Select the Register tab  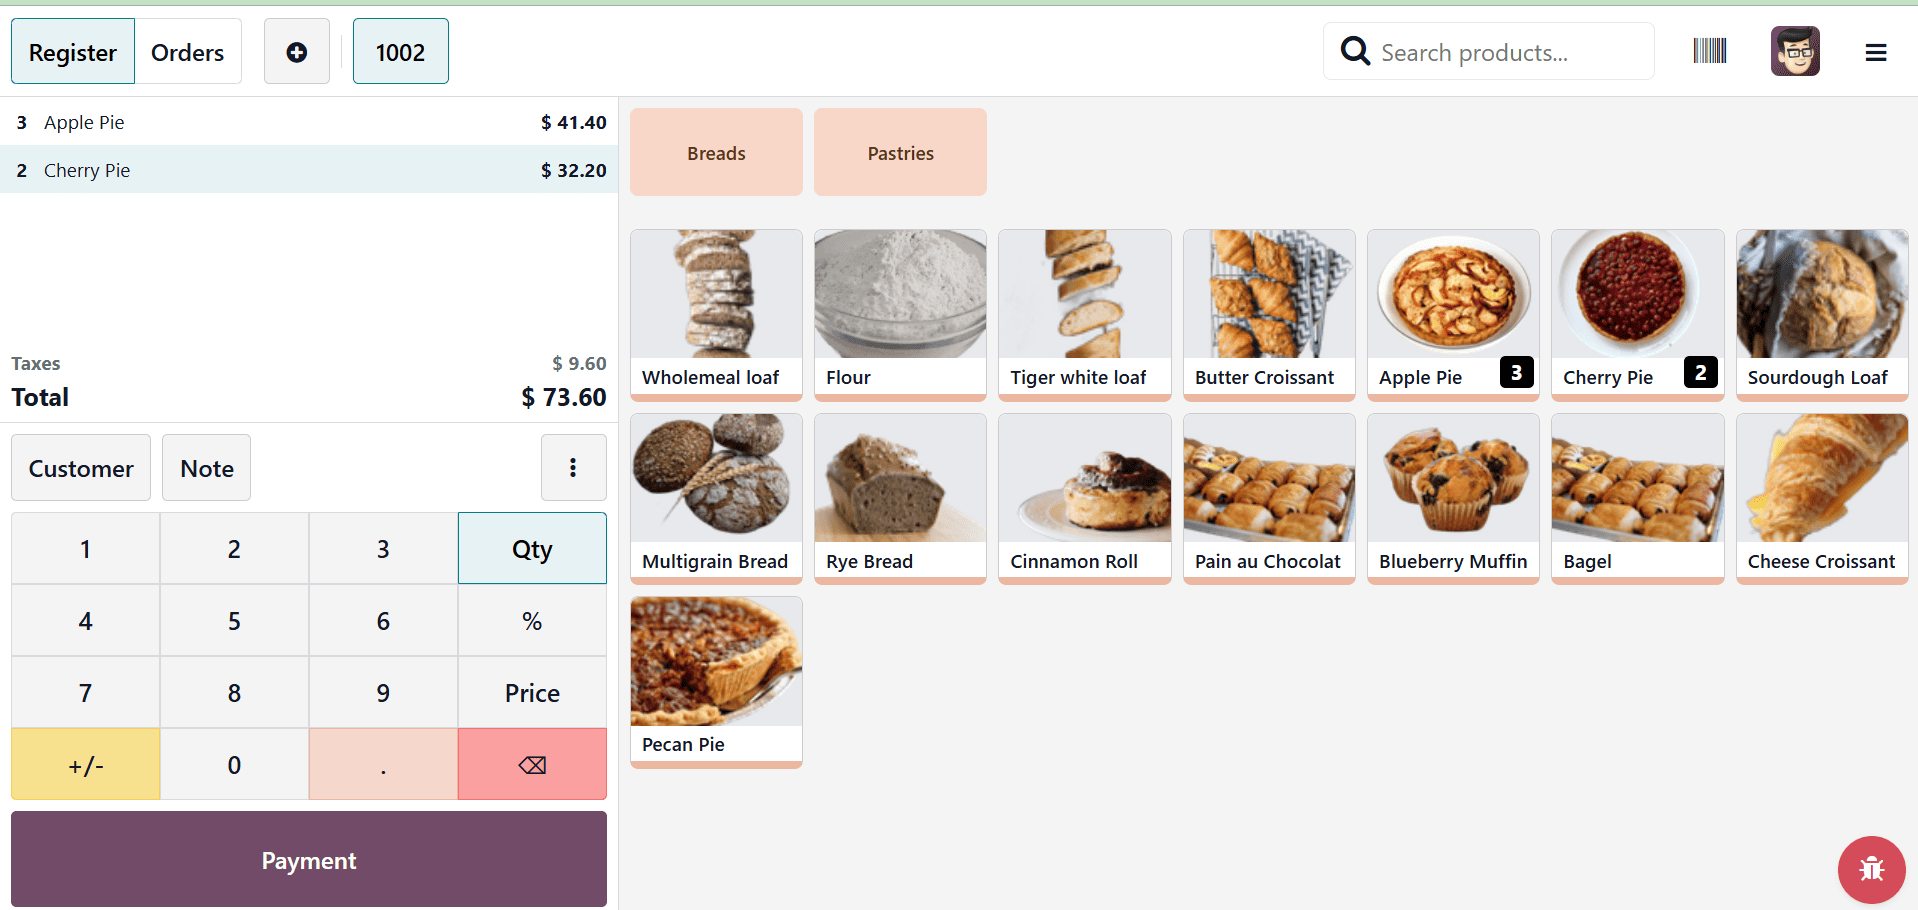(72, 51)
